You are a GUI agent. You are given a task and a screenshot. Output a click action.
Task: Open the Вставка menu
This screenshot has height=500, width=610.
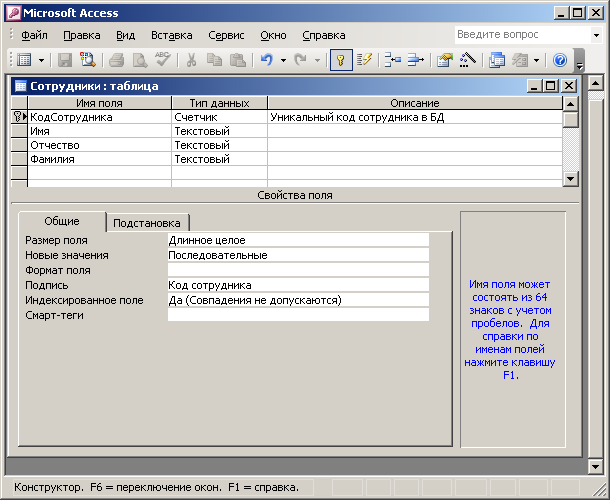(172, 35)
